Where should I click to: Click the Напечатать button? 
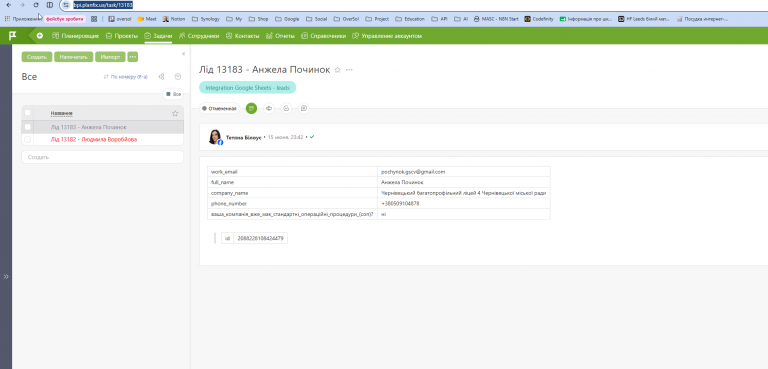click(73, 57)
